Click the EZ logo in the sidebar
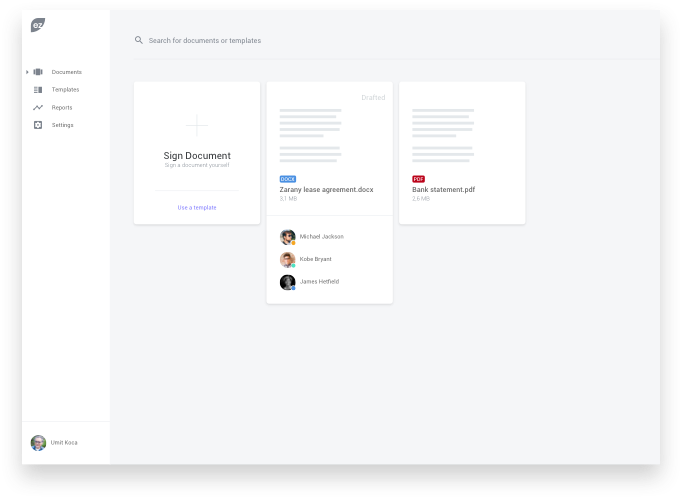 (x=37, y=25)
